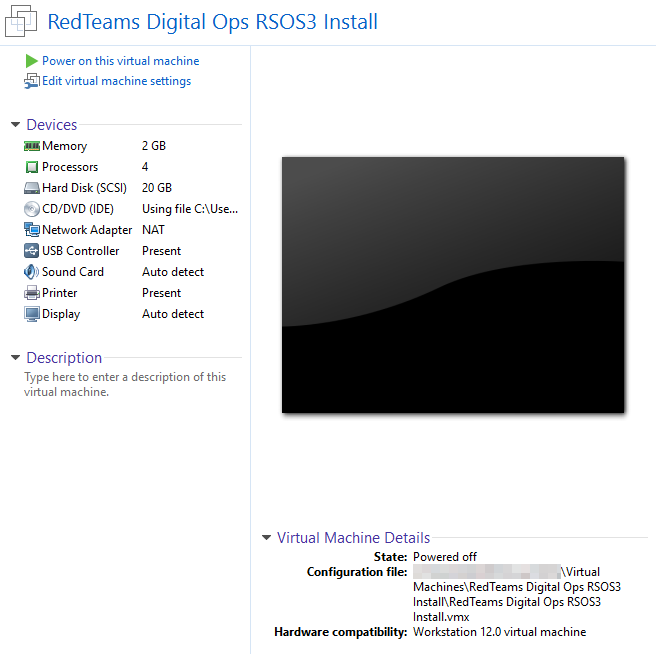Click the 'Hardware compatibility:' label

pyautogui.click(x=341, y=632)
